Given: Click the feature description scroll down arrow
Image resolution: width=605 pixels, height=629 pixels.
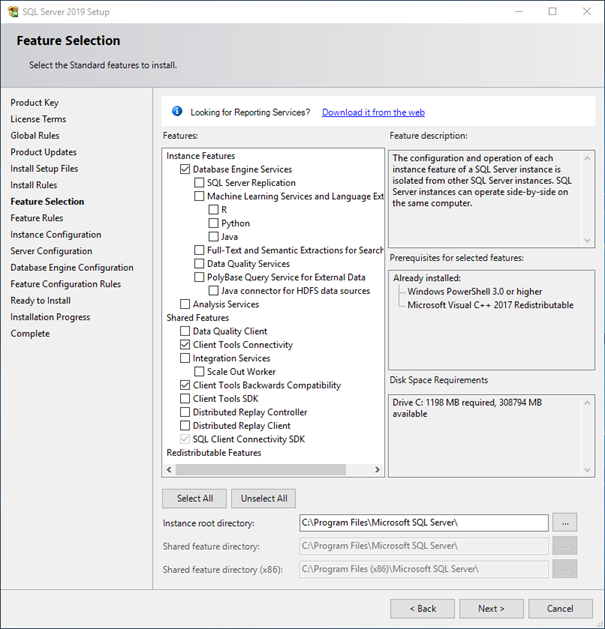Looking at the screenshot, I should [587, 241].
